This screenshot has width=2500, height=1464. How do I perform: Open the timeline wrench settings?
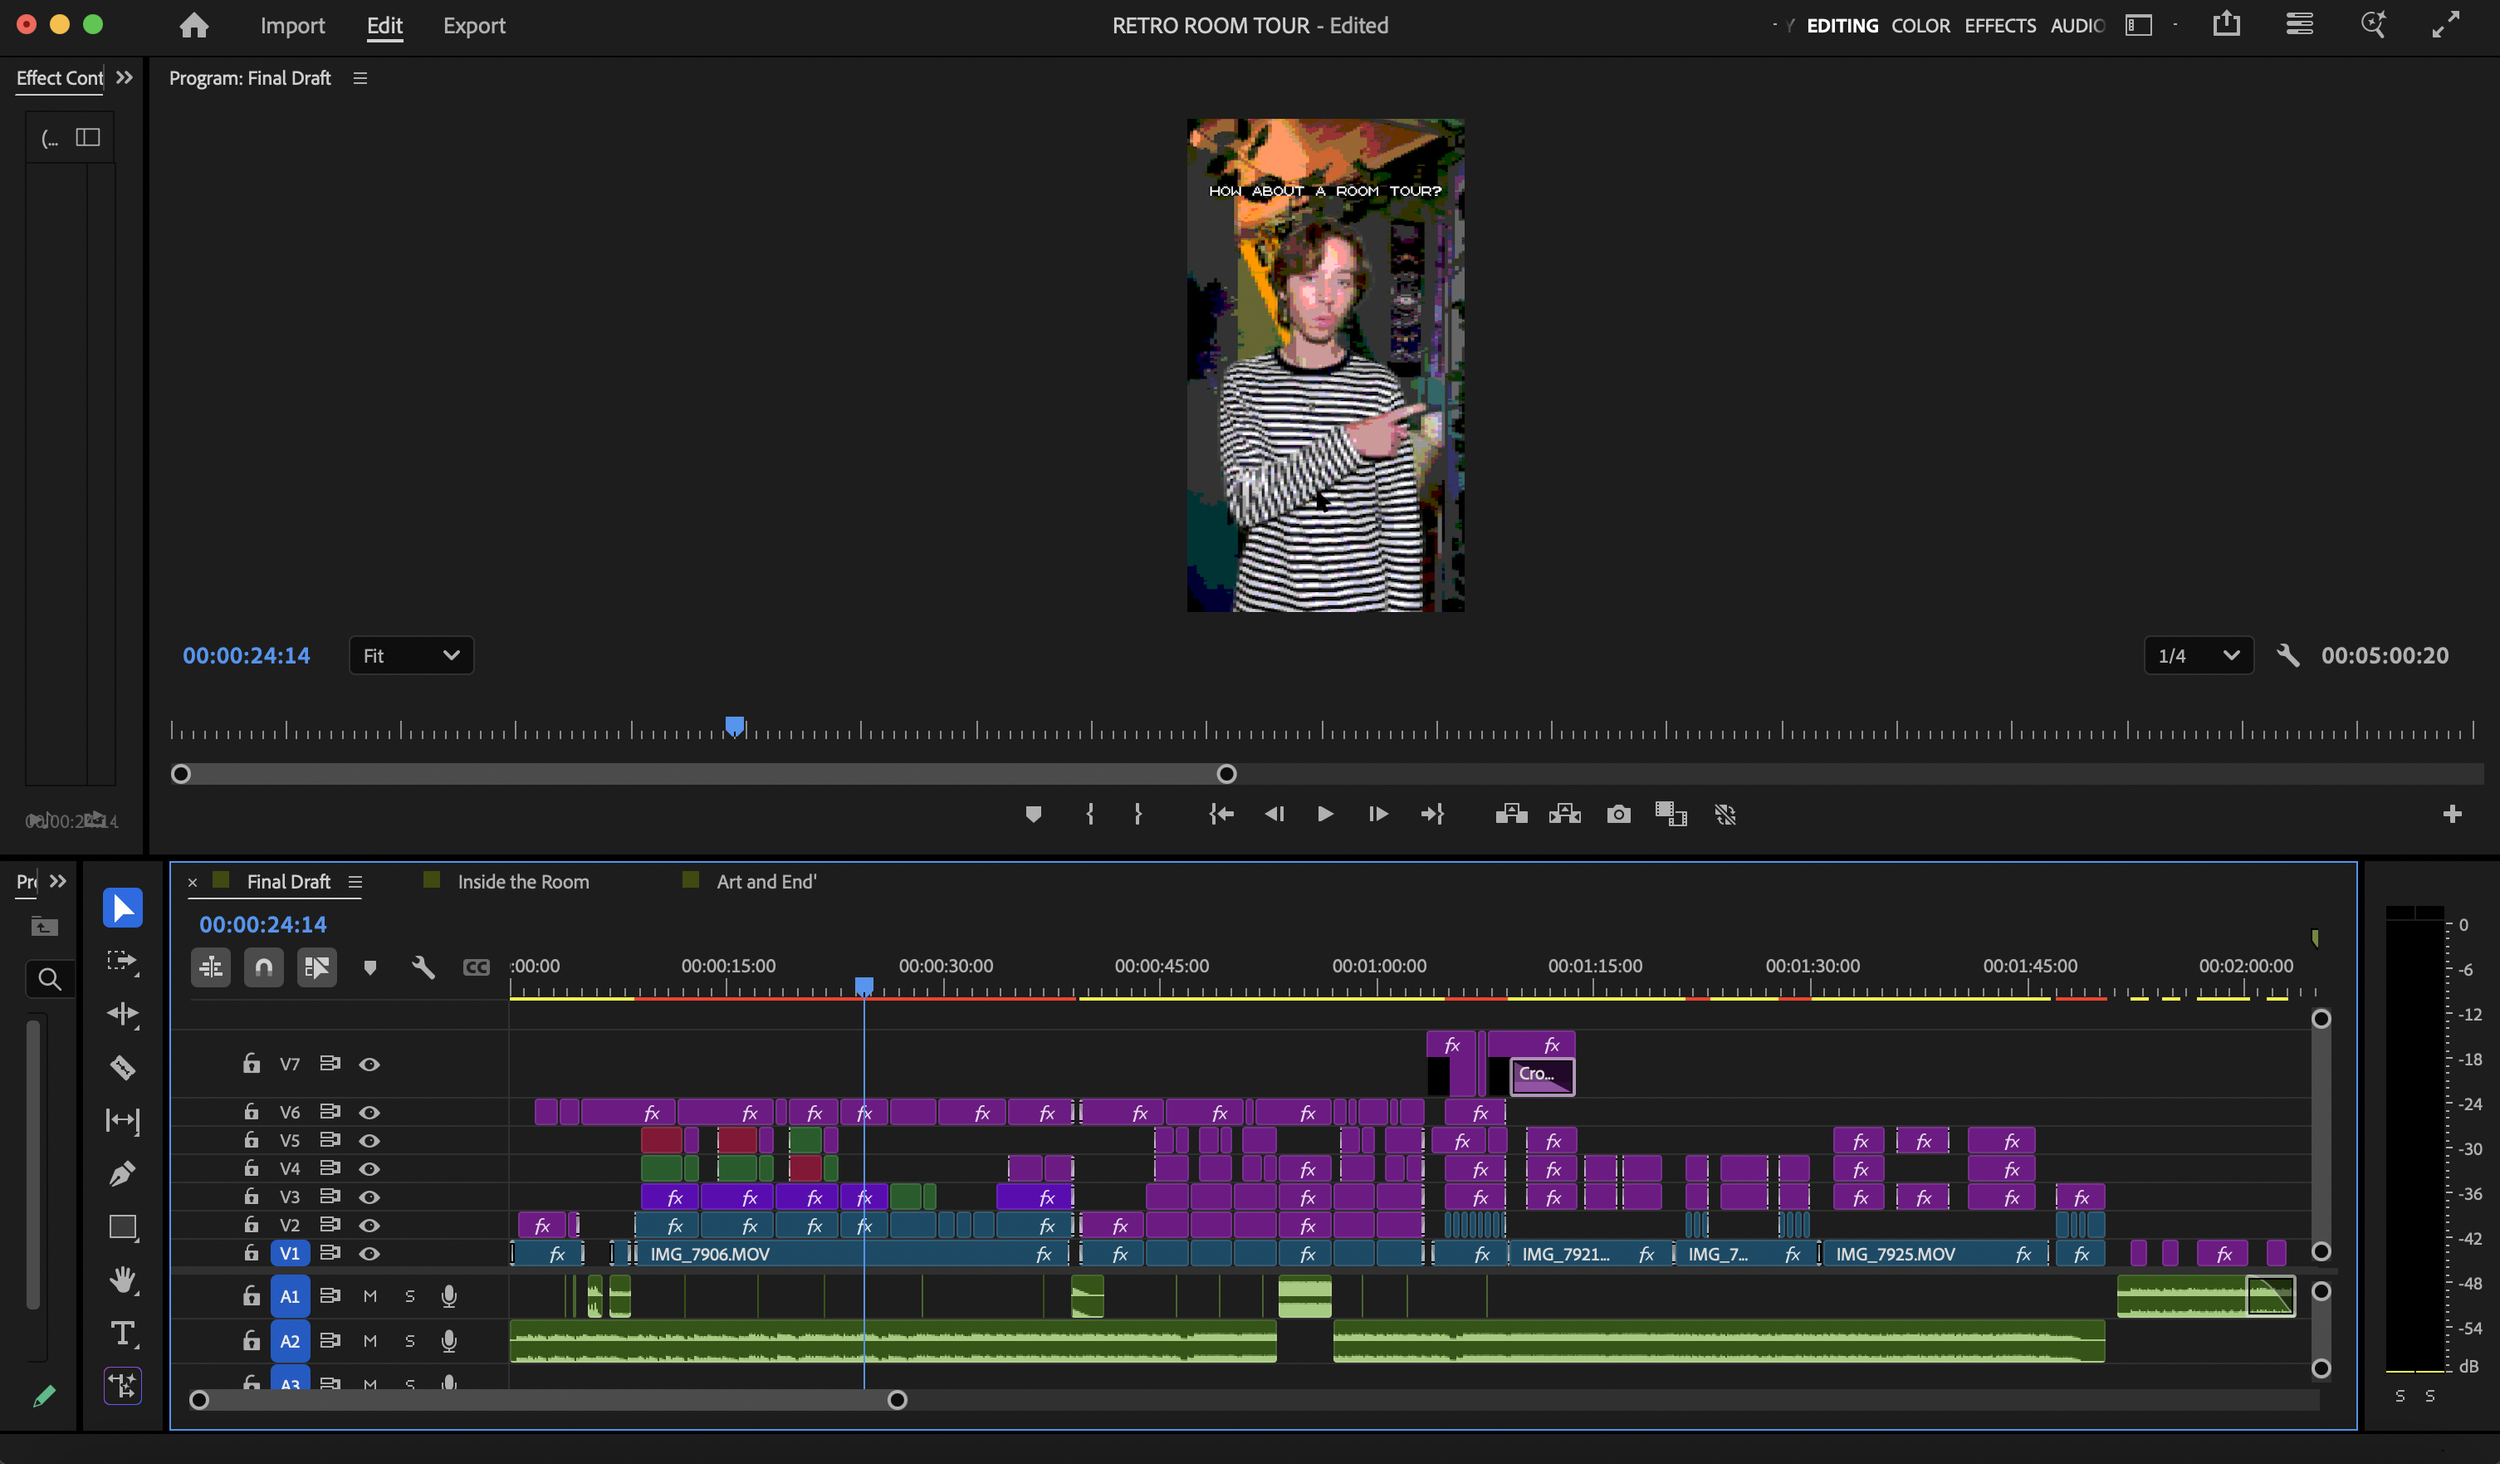pyautogui.click(x=423, y=967)
